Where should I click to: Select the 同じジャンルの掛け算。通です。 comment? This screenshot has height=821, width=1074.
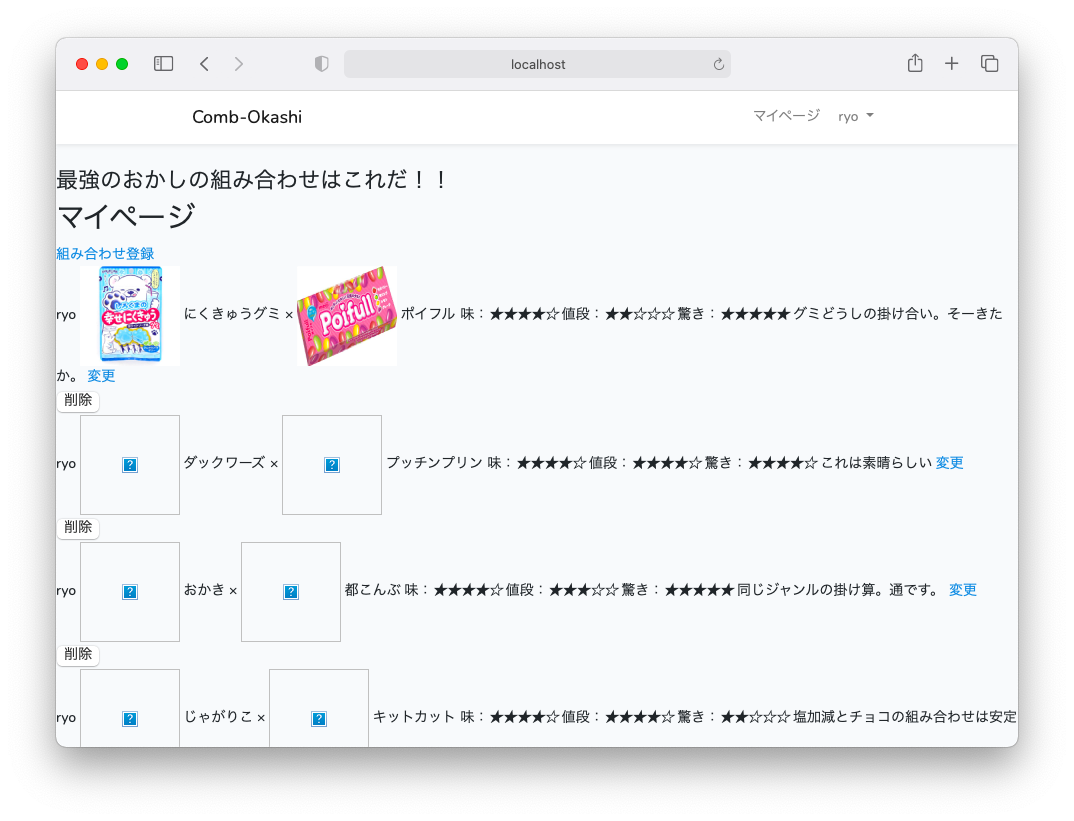838,590
